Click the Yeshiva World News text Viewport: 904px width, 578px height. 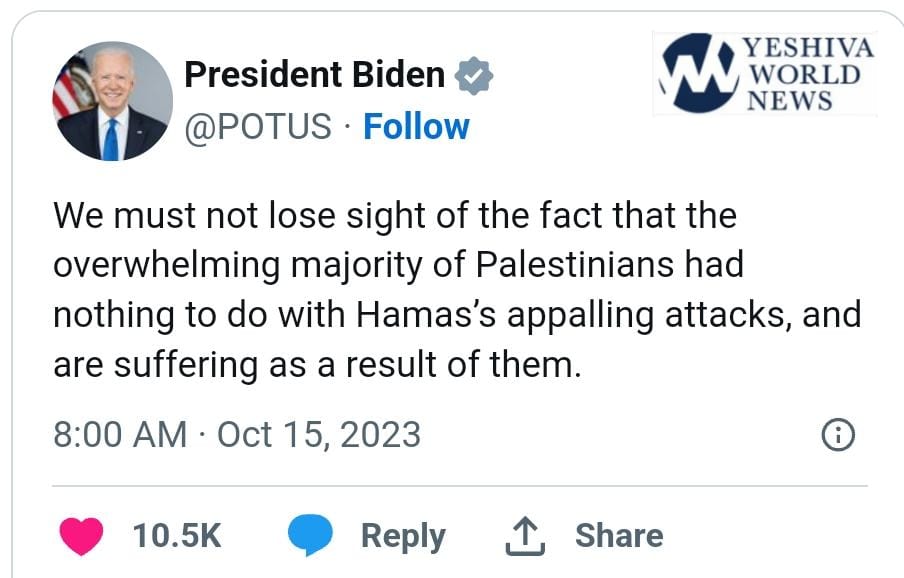tap(808, 74)
